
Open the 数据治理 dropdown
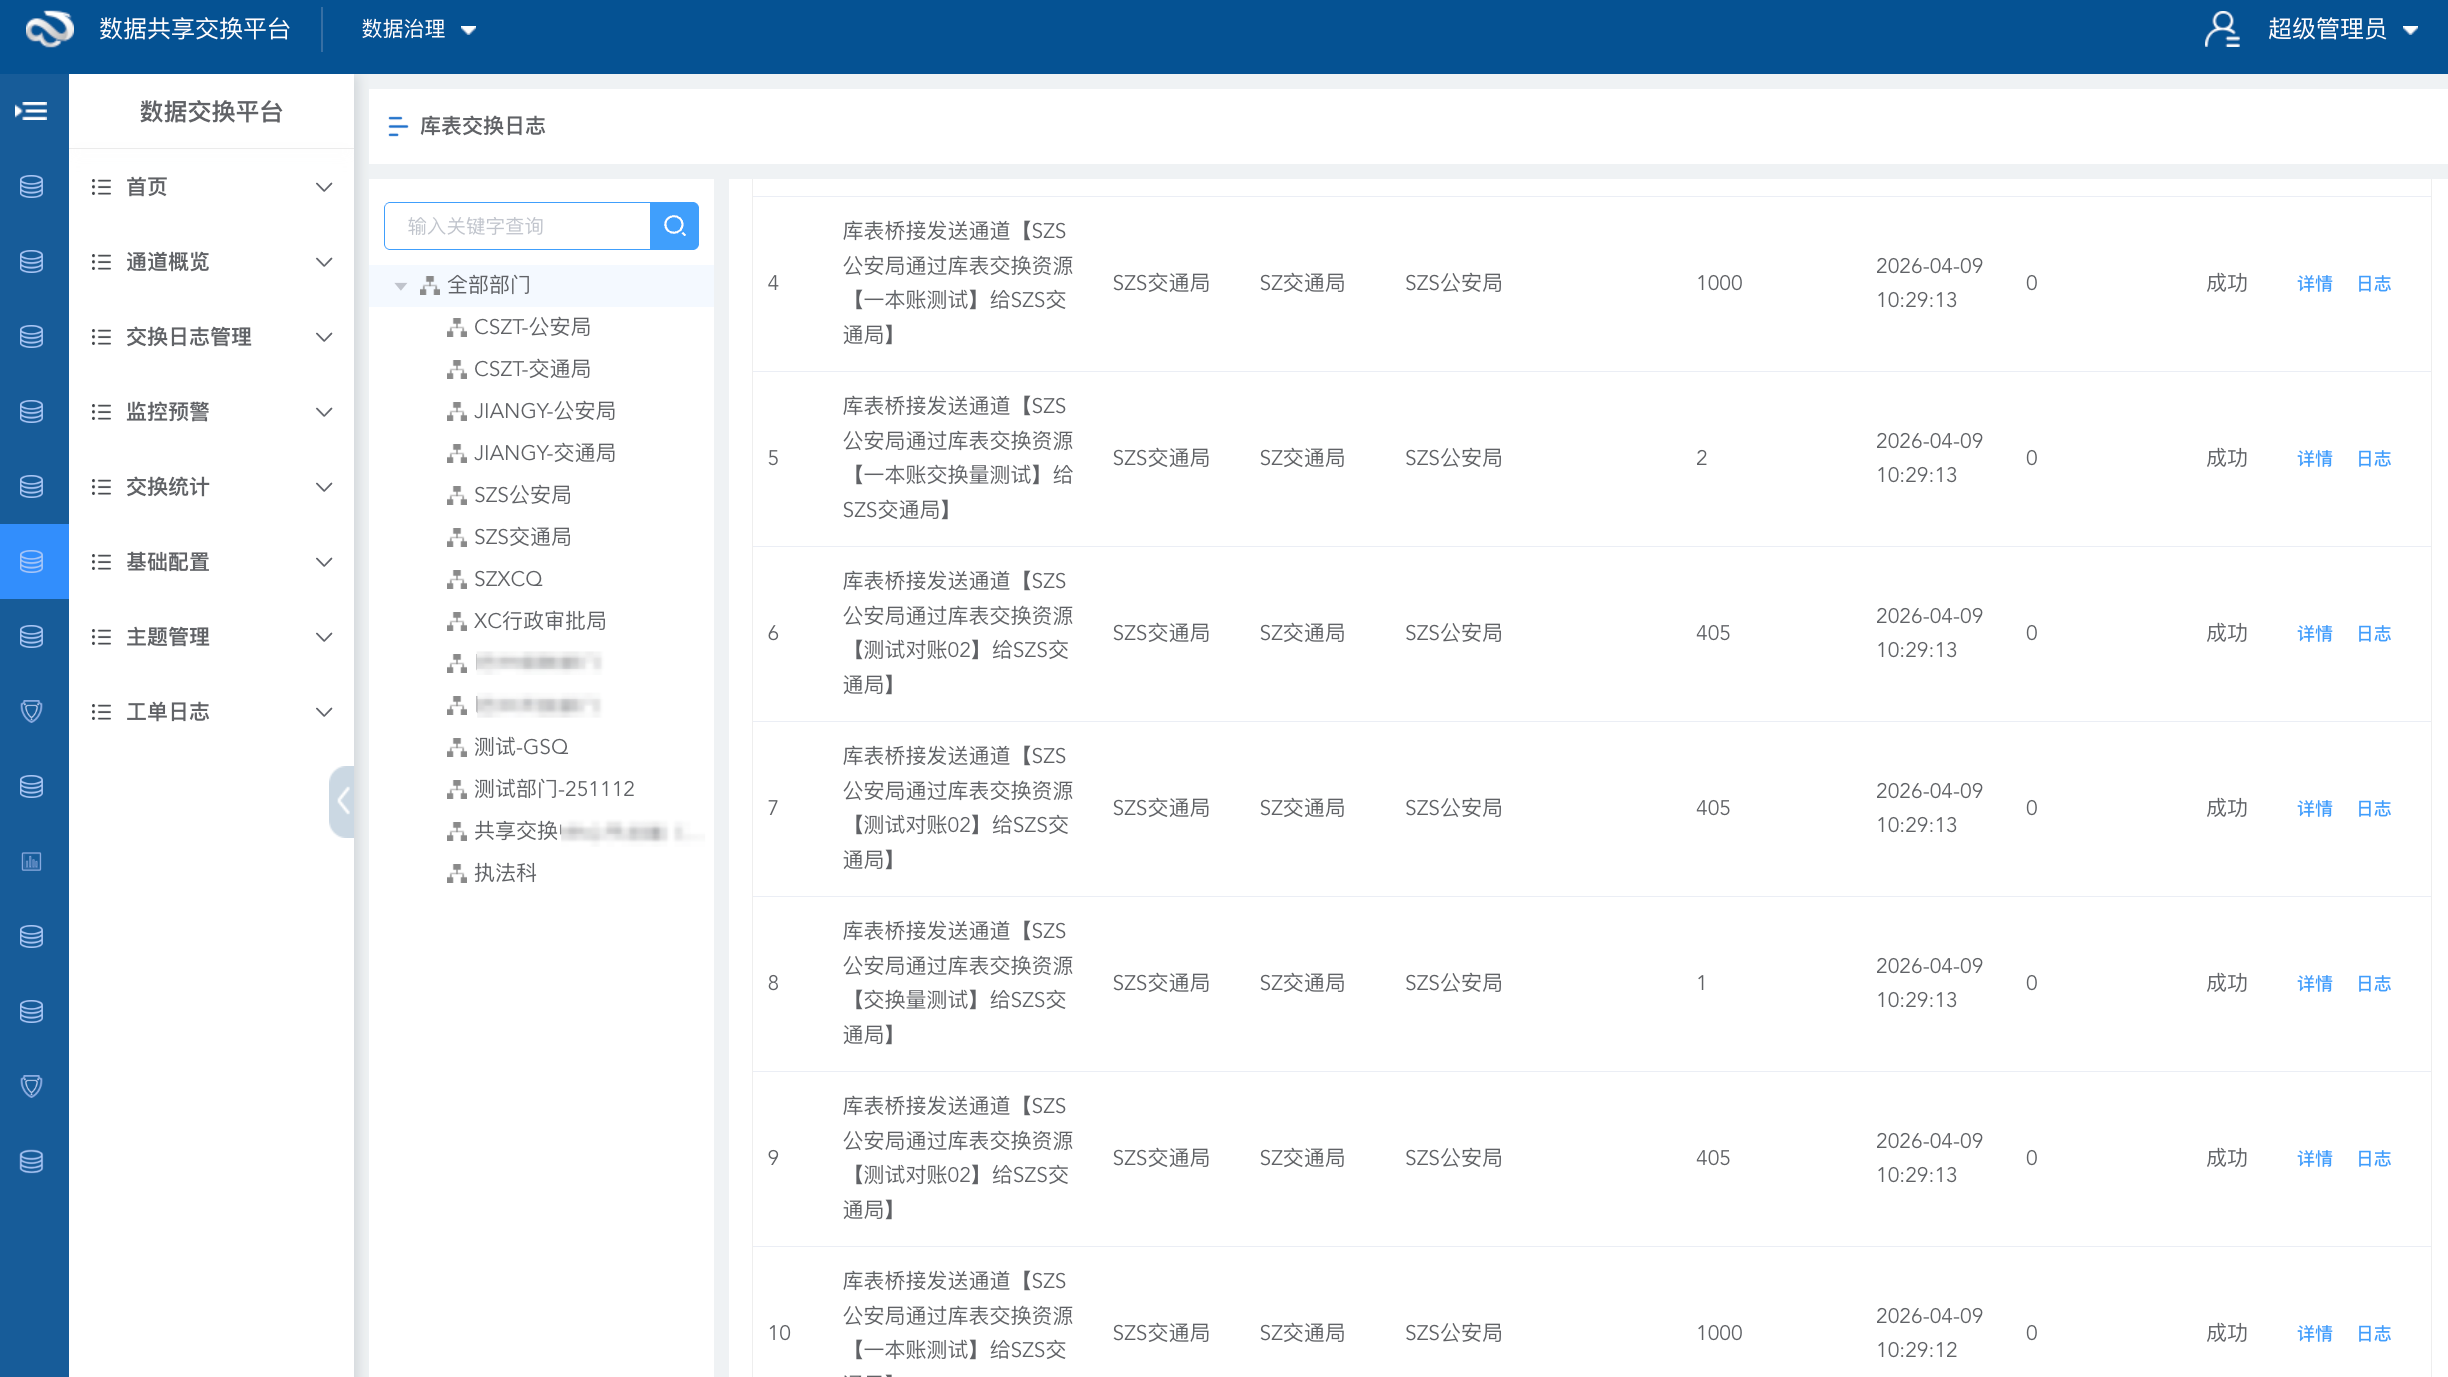pyautogui.click(x=418, y=30)
